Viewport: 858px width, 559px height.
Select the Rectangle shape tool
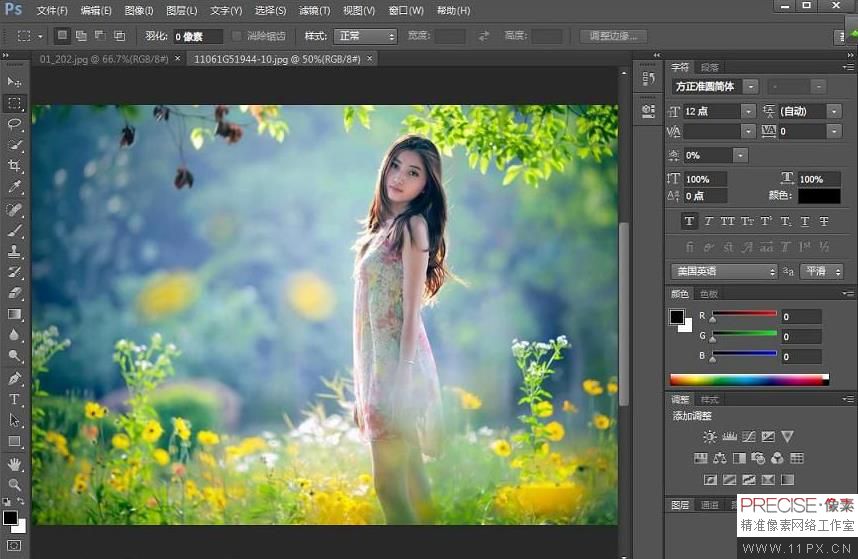(x=14, y=441)
